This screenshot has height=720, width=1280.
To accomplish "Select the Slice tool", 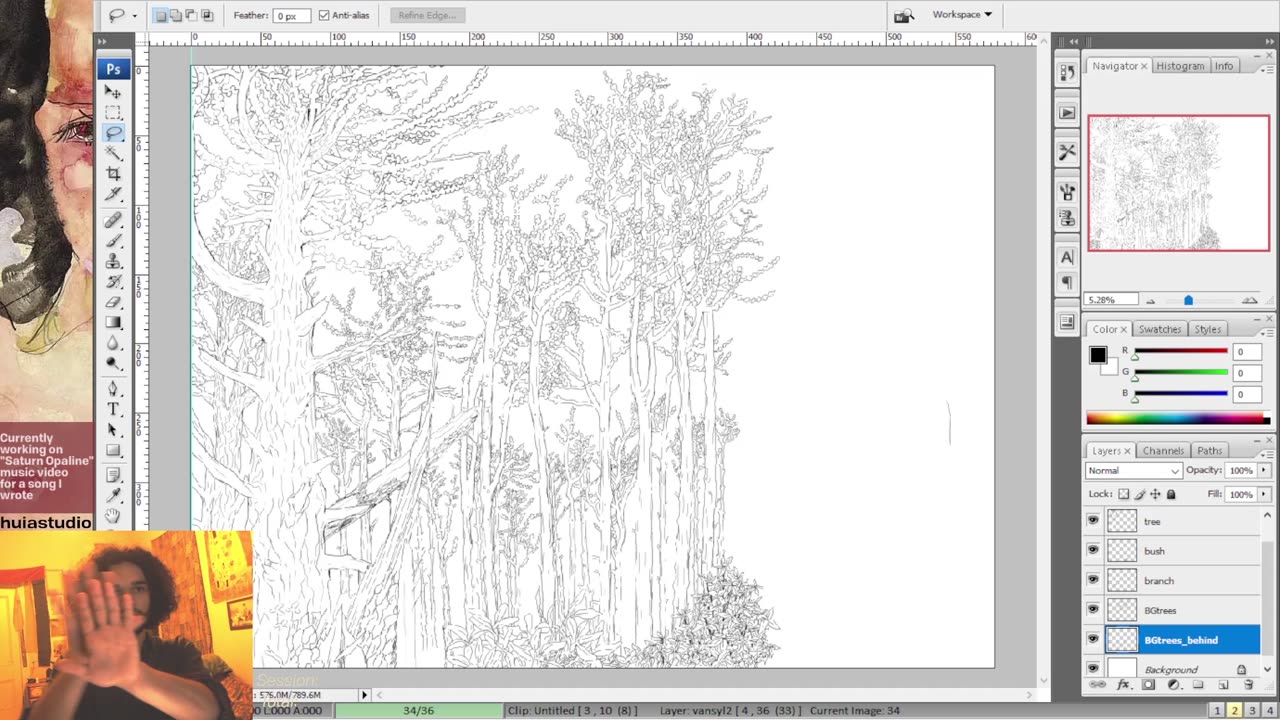I will [x=113, y=194].
